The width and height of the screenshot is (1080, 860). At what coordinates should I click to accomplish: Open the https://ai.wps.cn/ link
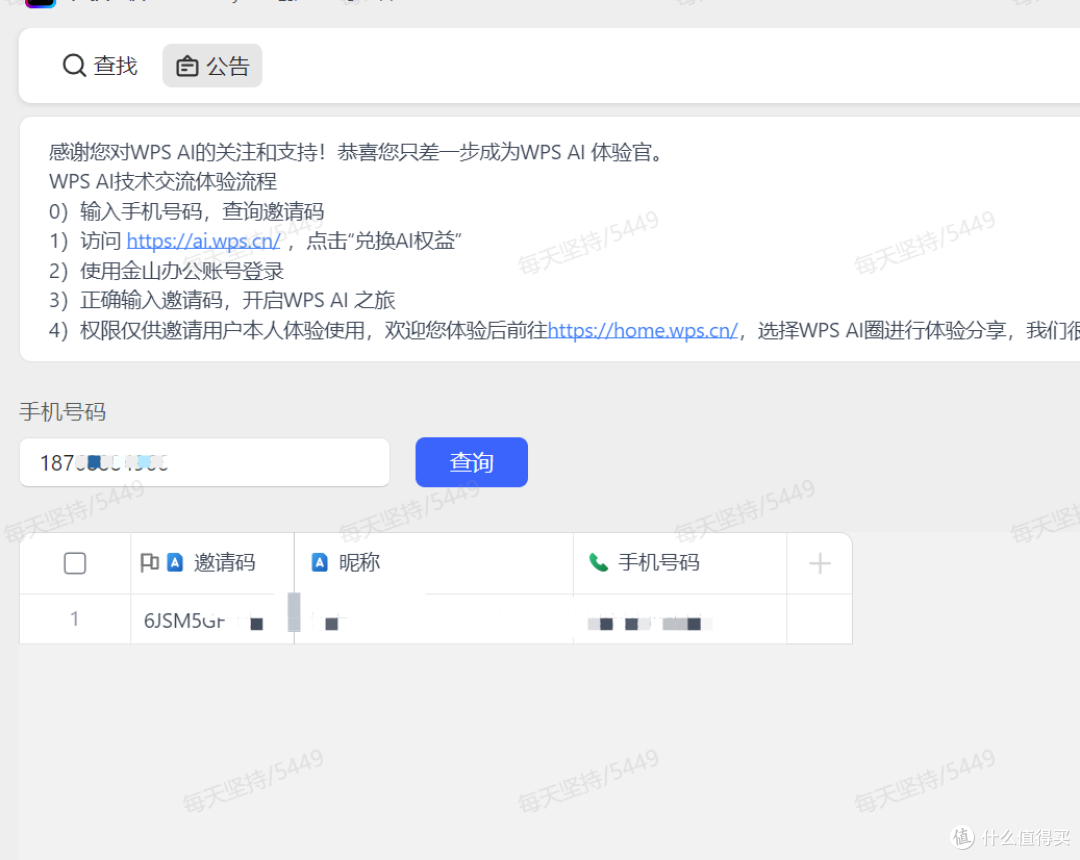pyautogui.click(x=203, y=241)
